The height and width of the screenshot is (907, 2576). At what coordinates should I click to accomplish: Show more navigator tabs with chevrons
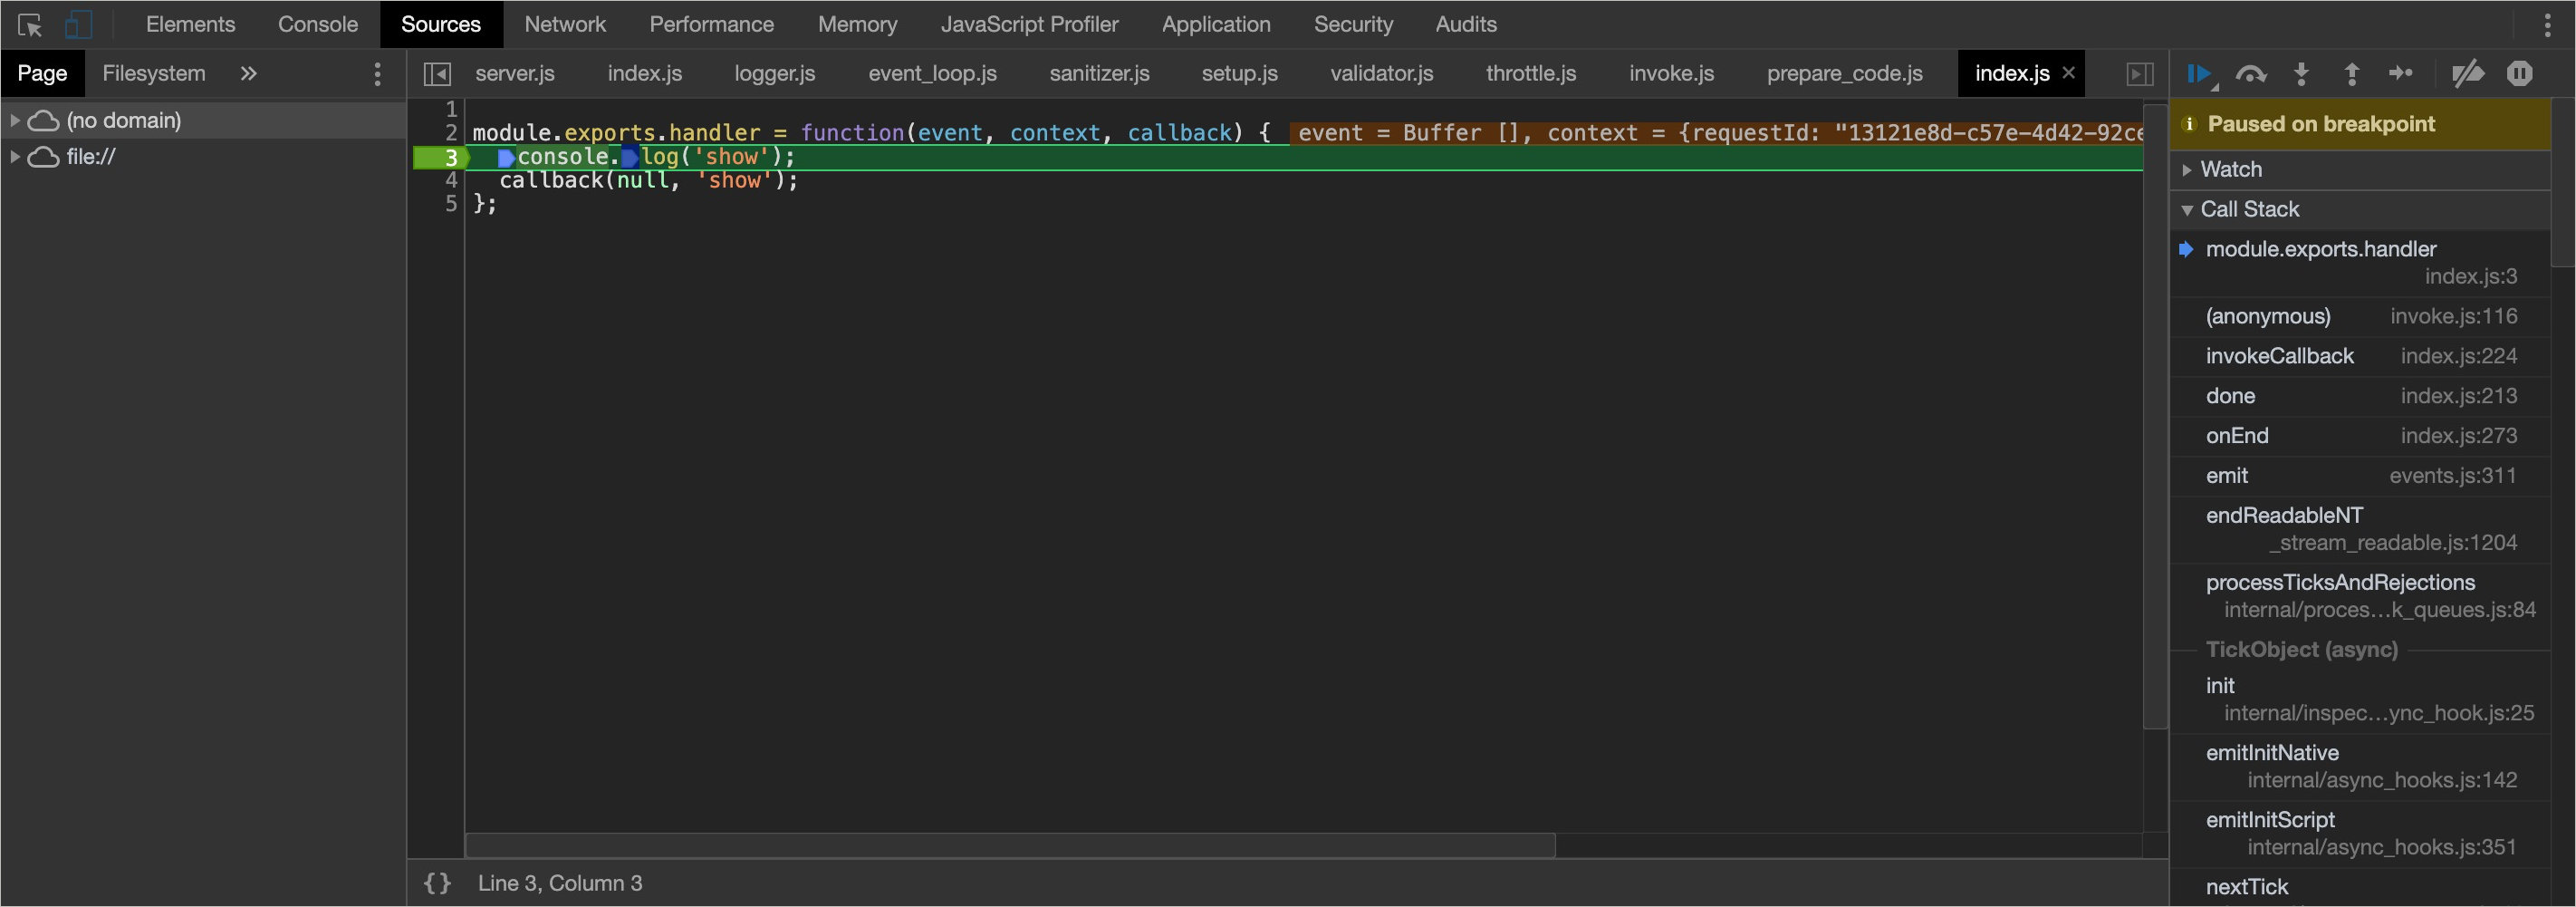point(248,74)
